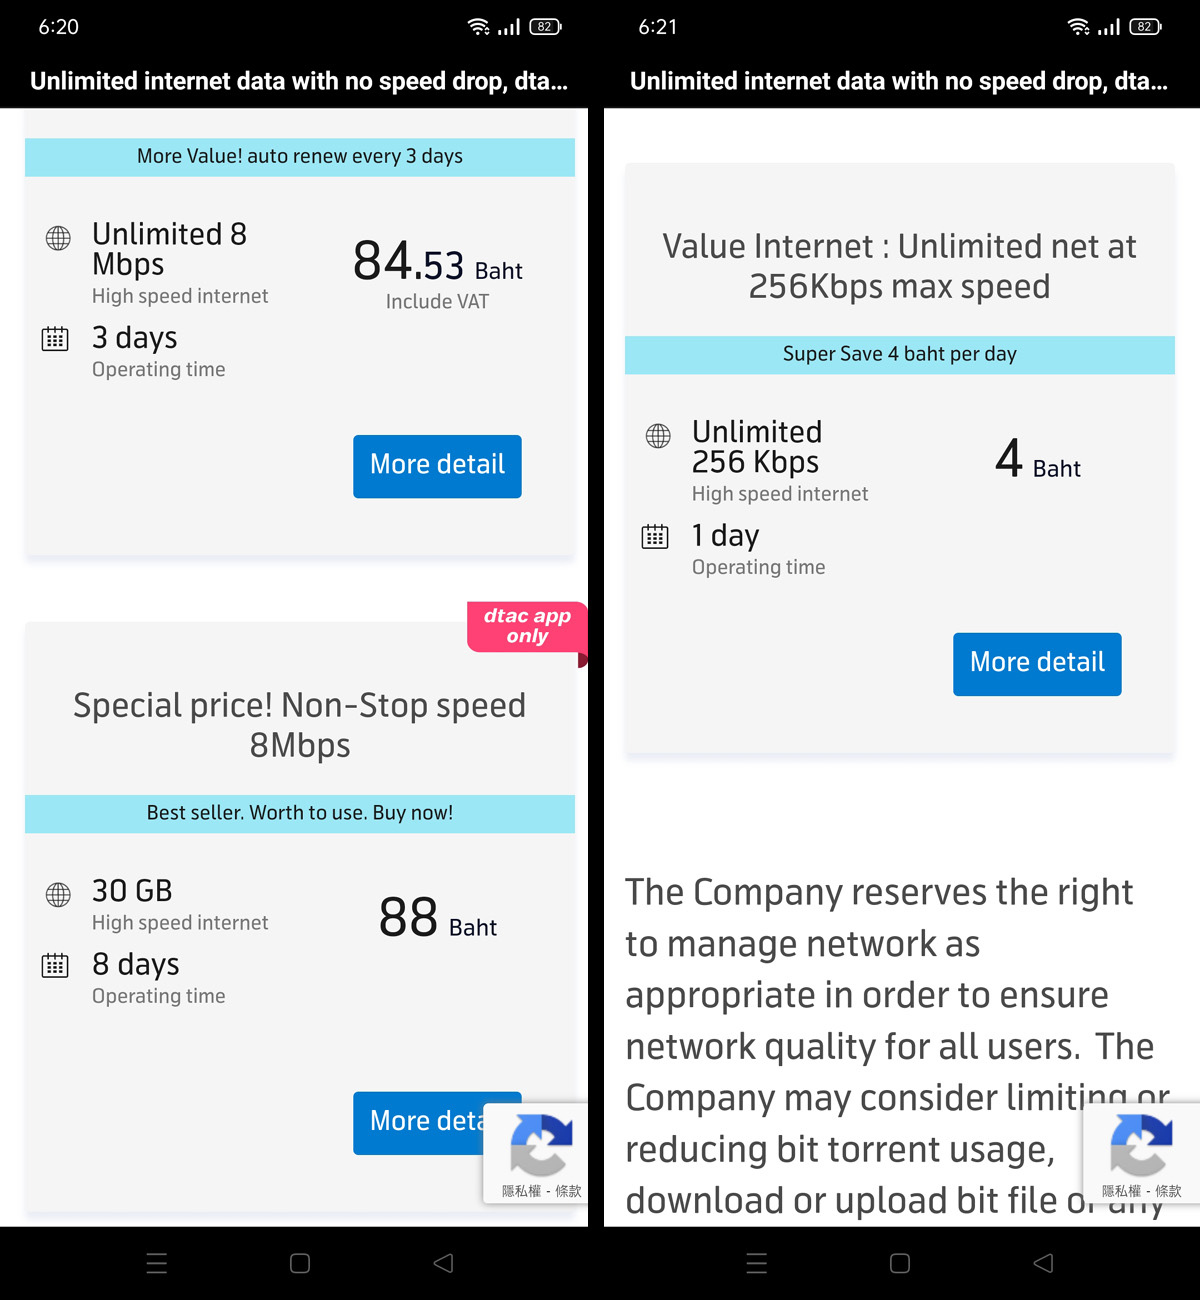
Task: Tap Special price Non-Stop speed 8Mbps heading
Action: [x=300, y=725]
